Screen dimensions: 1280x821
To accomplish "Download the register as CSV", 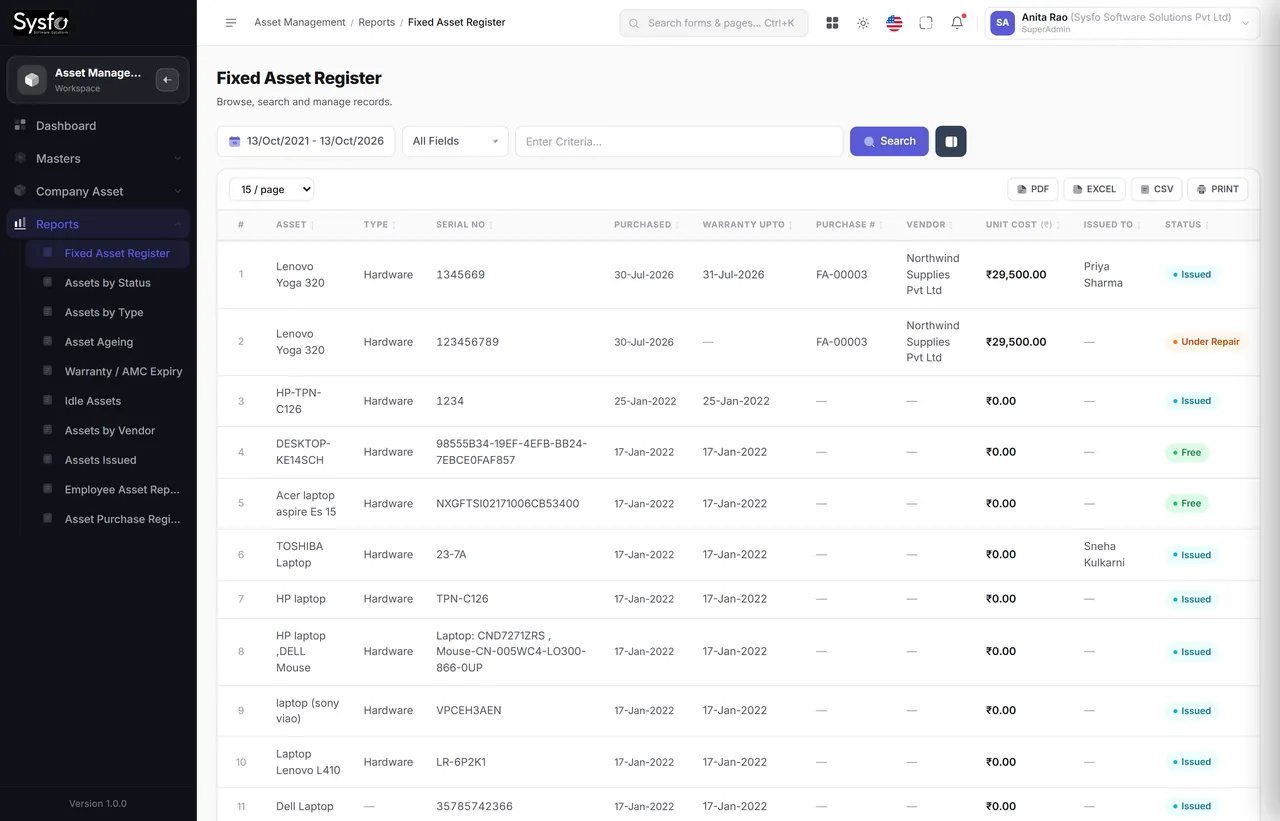I will [1157, 189].
